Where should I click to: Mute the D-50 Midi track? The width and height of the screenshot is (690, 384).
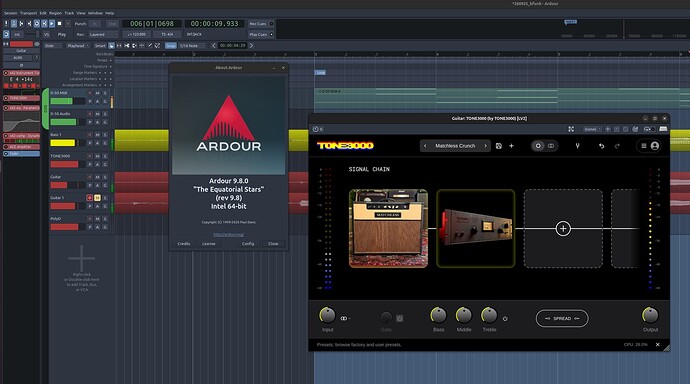(97, 93)
